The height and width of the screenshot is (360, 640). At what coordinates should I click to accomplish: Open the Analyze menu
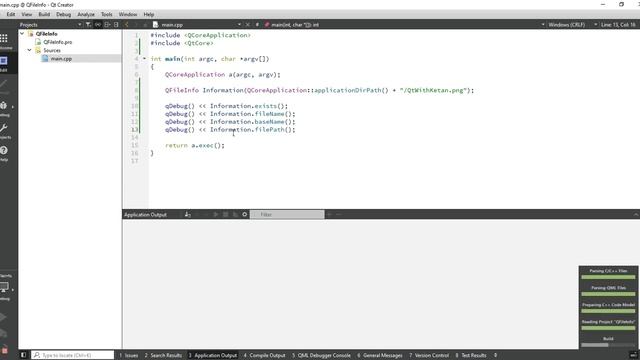(x=86, y=14)
